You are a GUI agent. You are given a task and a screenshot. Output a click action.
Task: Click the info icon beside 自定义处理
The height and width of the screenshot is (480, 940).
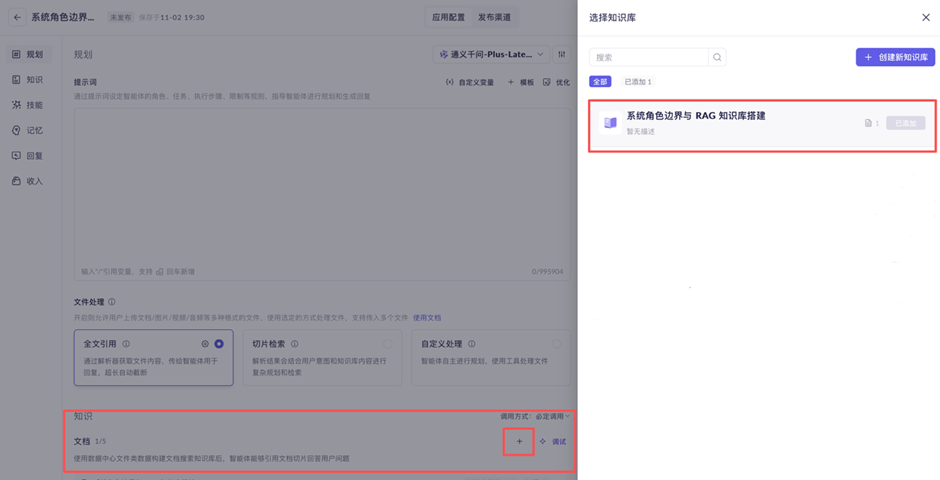click(x=472, y=344)
